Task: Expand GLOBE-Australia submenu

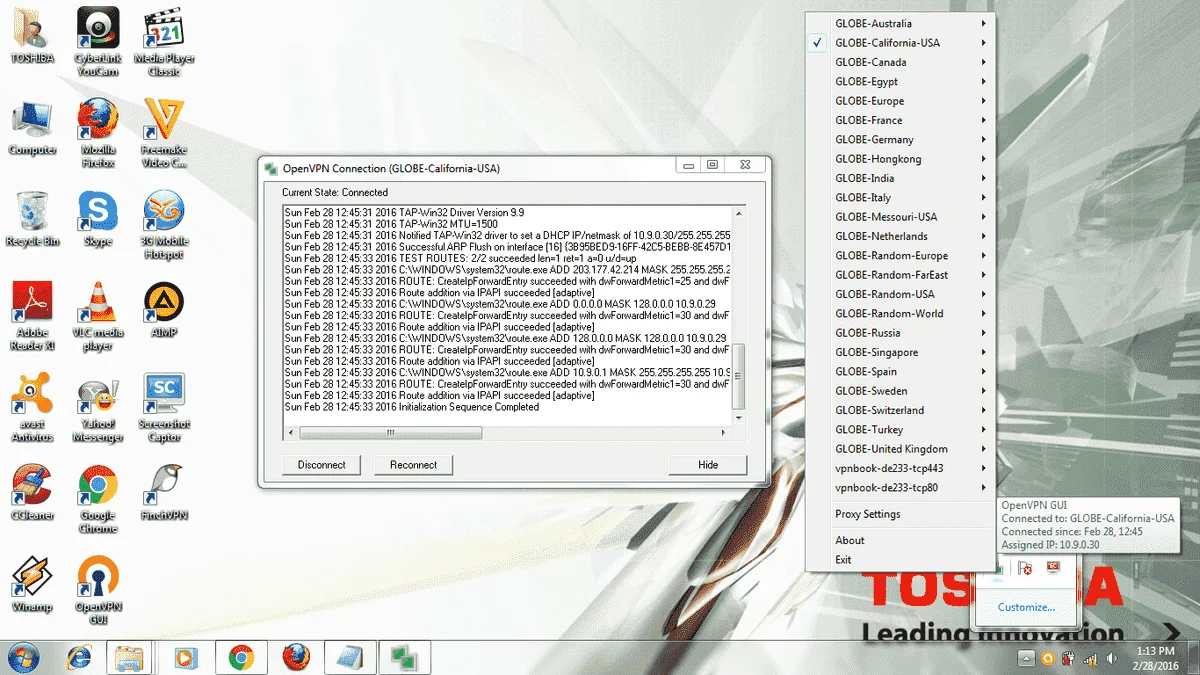Action: [901, 23]
